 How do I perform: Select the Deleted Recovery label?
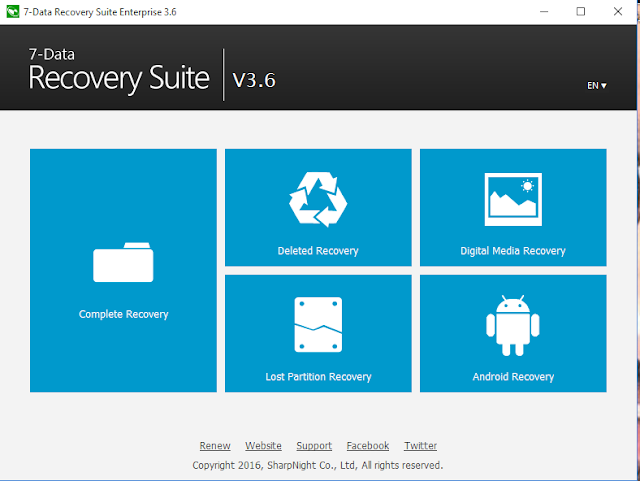[318, 251]
